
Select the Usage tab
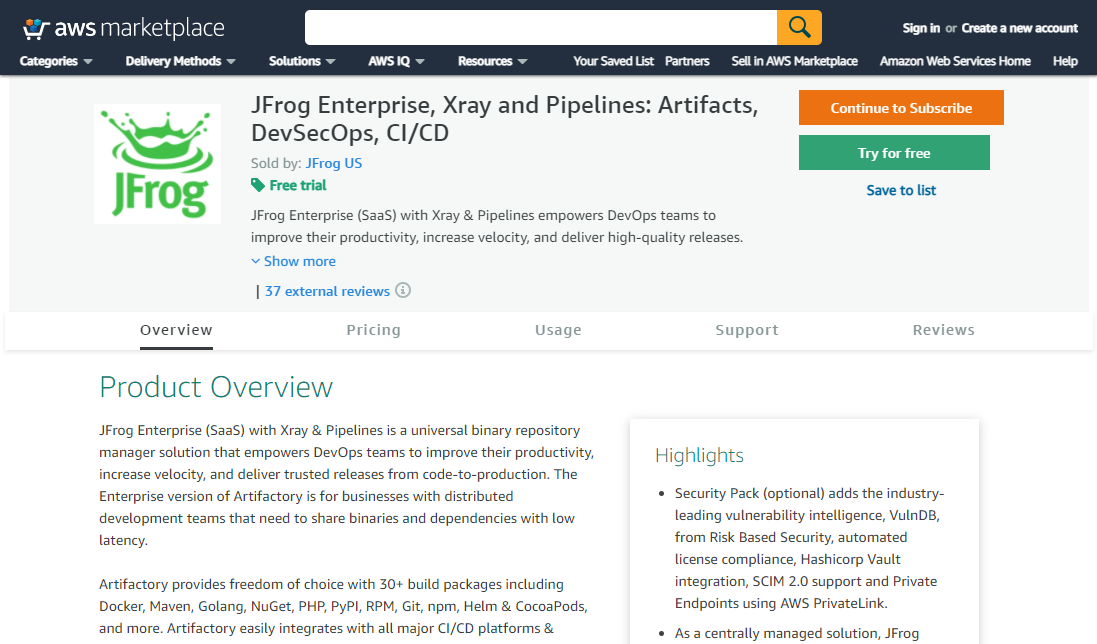(558, 330)
